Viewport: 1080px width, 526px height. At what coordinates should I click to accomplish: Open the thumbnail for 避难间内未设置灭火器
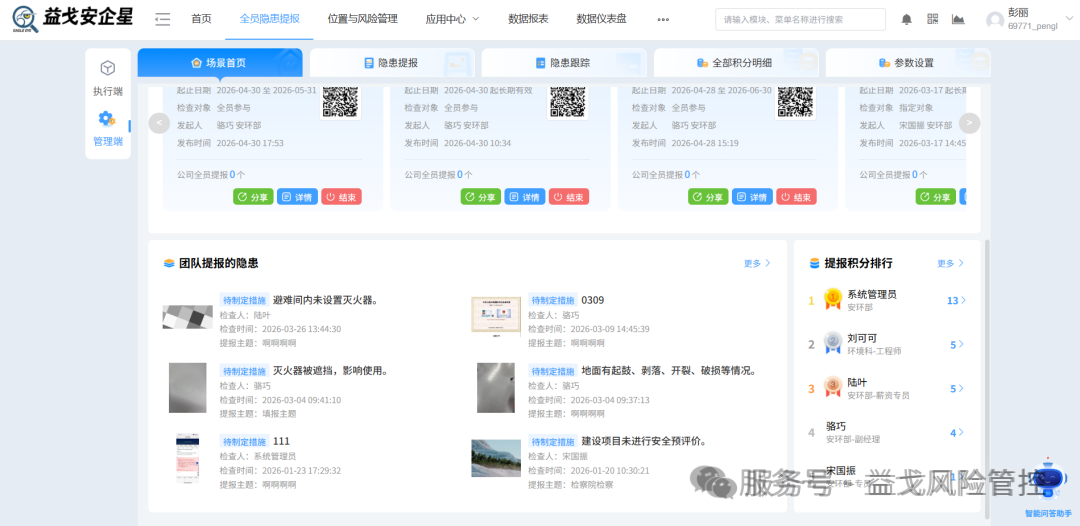187,317
